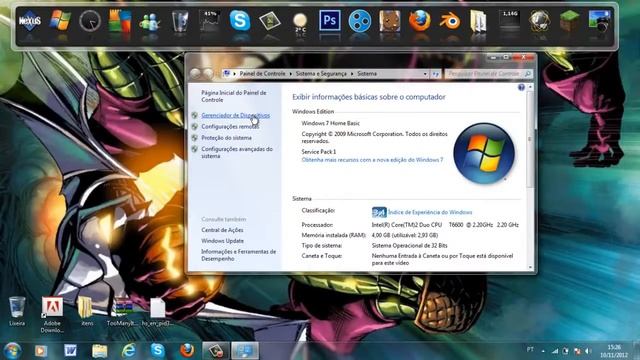This screenshot has width=640, height=360.
Task: Click scroll down arrow in system window
Action: click(x=530, y=268)
